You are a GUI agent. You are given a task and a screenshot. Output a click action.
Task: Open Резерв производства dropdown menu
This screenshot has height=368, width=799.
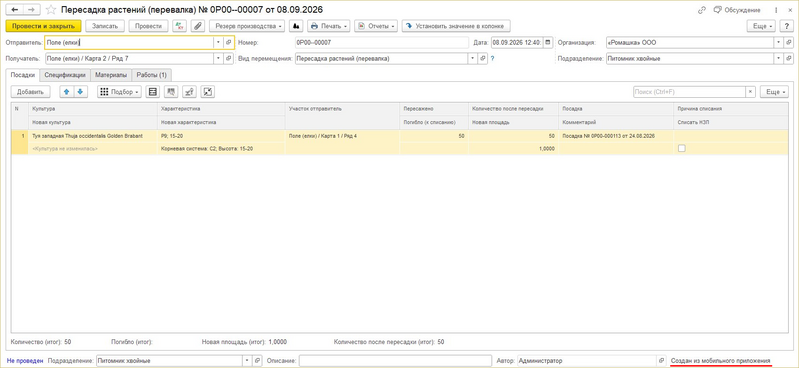coord(247,25)
